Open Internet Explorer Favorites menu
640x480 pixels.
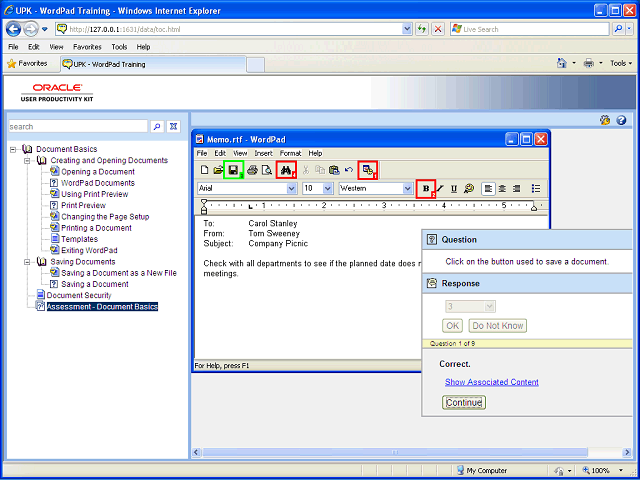87,47
